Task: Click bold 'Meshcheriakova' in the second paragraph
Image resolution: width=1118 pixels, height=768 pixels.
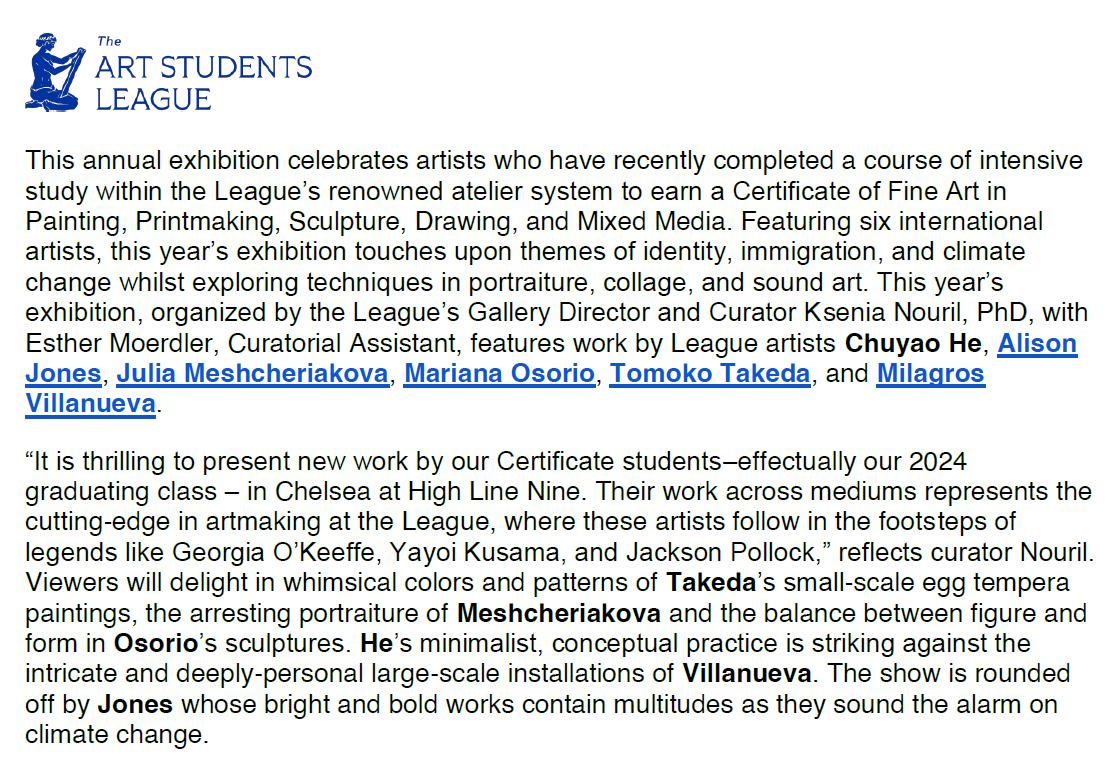Action: tap(558, 613)
